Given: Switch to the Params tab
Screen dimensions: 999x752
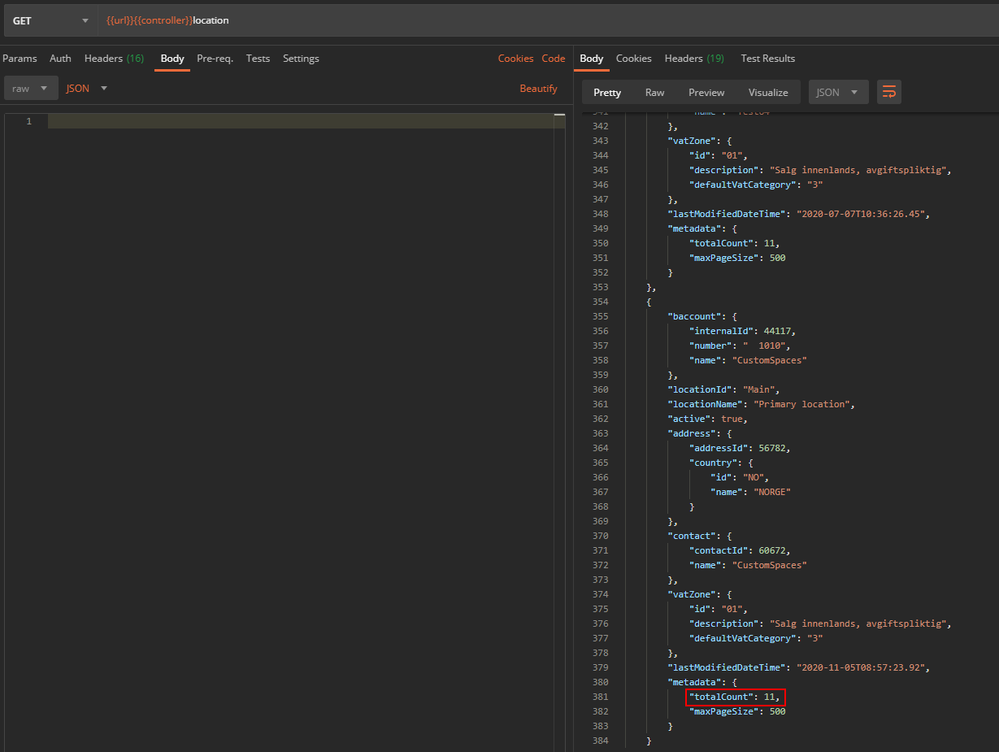Looking at the screenshot, I should coord(19,58).
